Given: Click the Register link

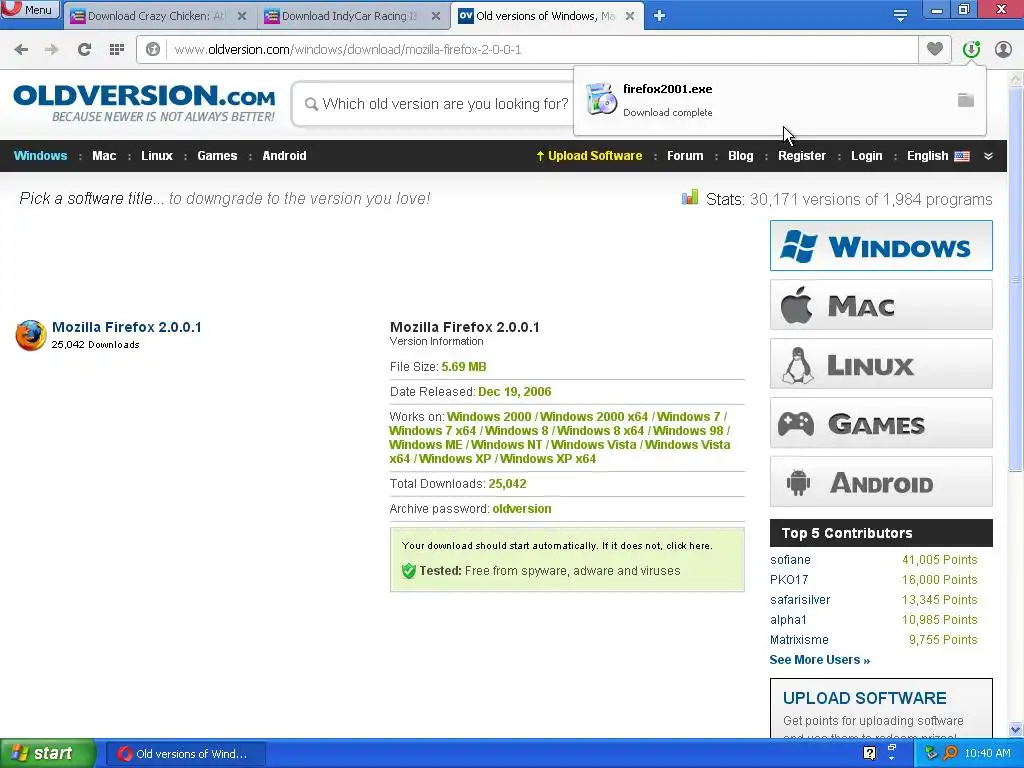Looking at the screenshot, I should click(801, 156).
